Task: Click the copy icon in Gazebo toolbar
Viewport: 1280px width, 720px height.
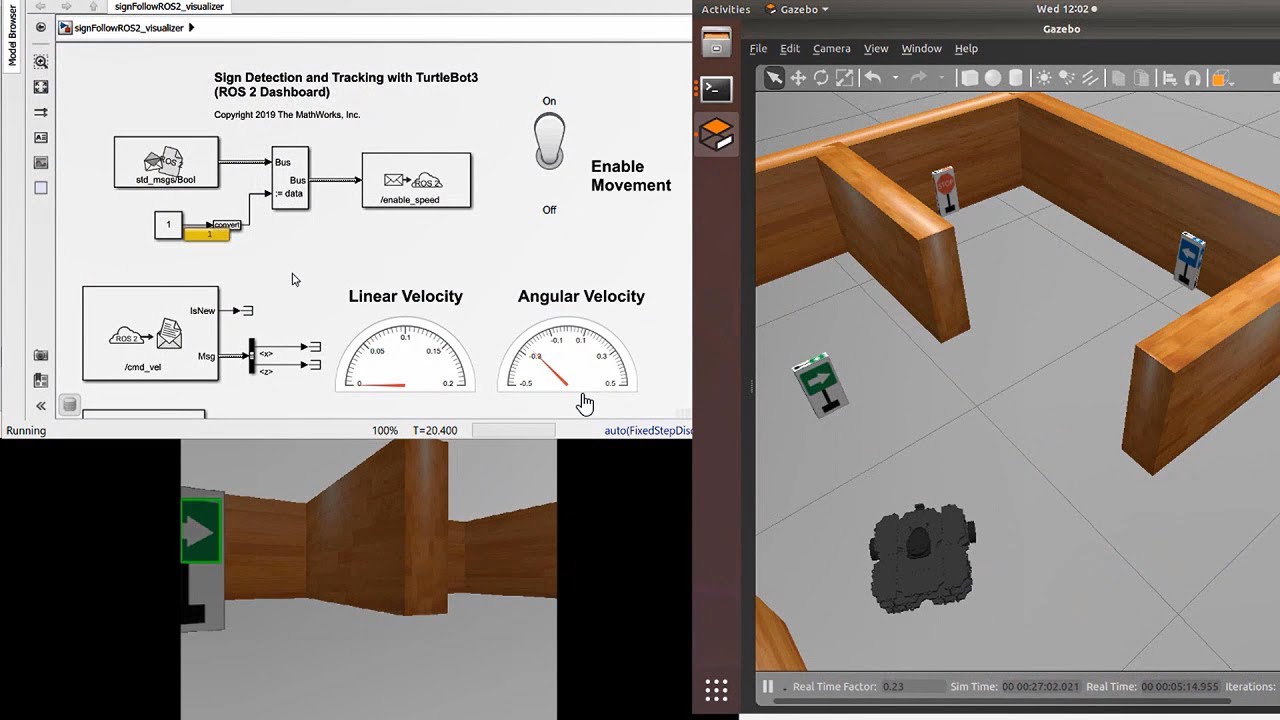Action: [1118, 78]
